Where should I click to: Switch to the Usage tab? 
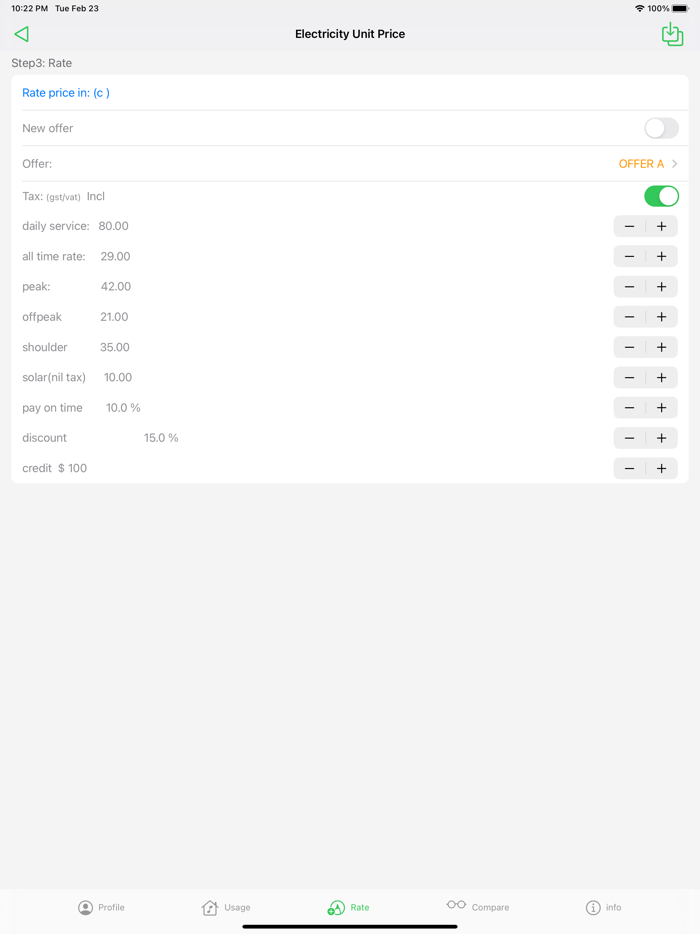pyautogui.click(x=227, y=907)
